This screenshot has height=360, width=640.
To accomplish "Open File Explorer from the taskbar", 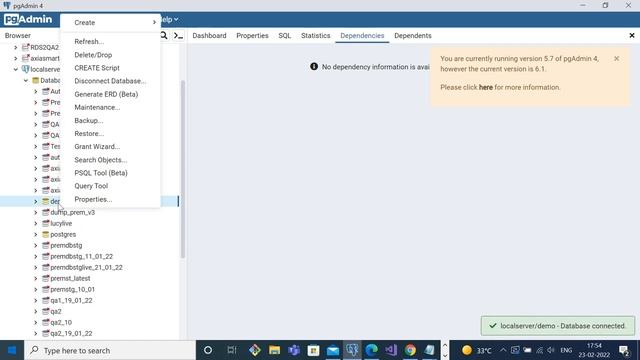I will click(274, 350).
